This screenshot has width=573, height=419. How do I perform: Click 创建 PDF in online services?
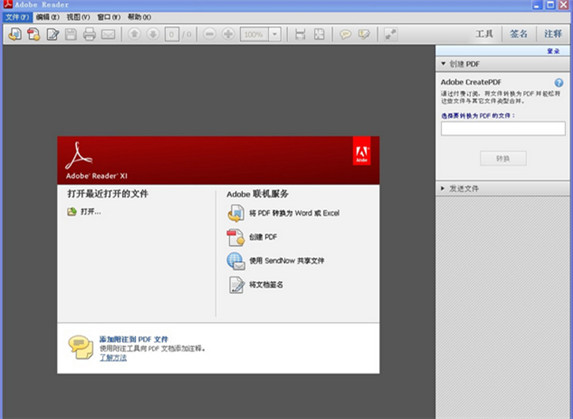pyautogui.click(x=263, y=237)
